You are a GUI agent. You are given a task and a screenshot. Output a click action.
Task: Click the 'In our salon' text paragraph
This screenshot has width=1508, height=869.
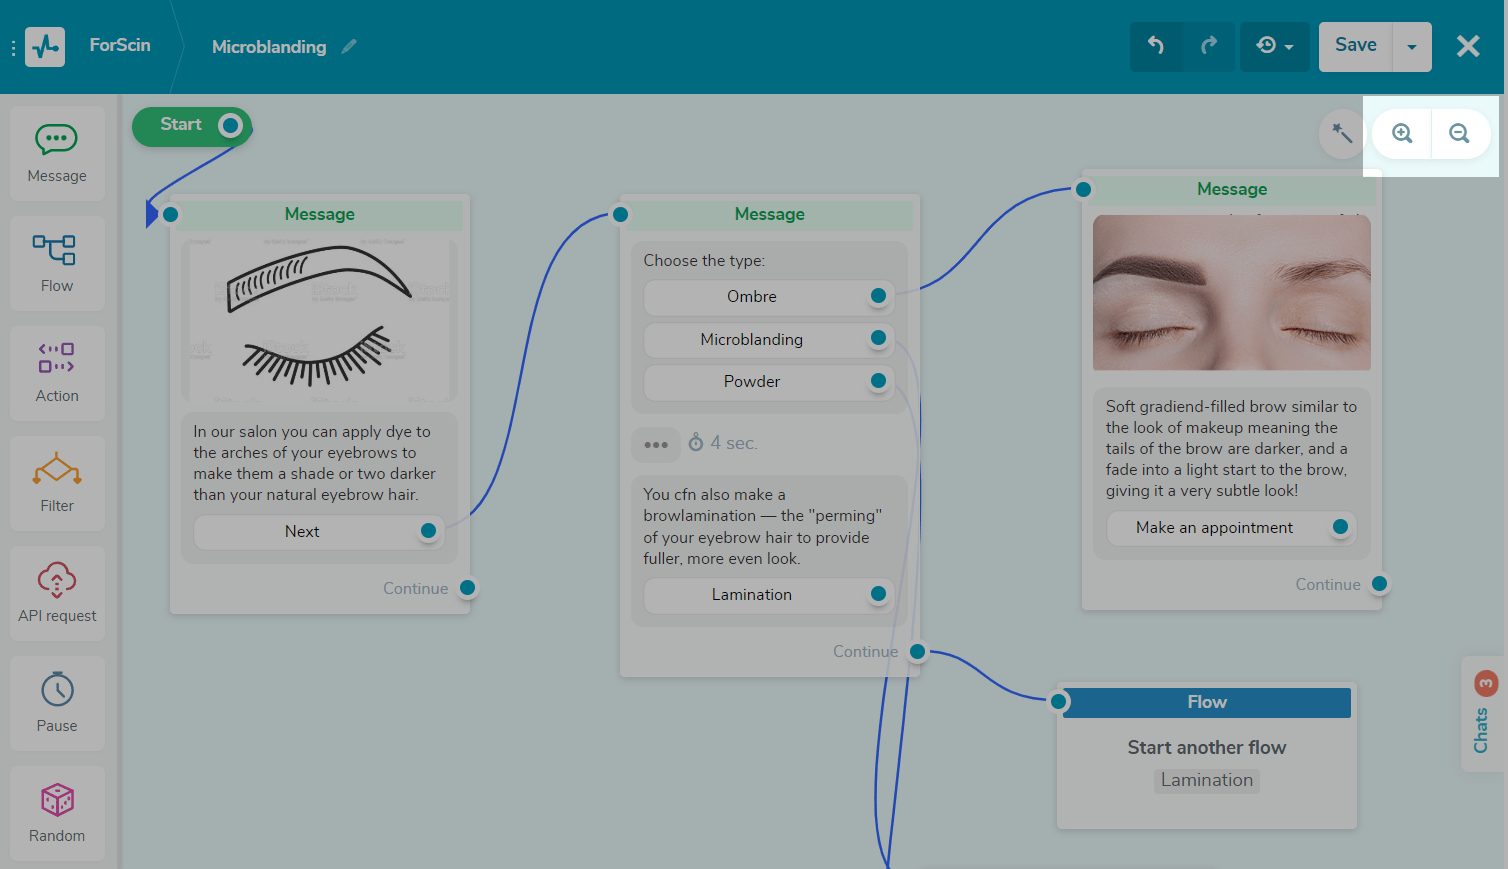coord(315,463)
